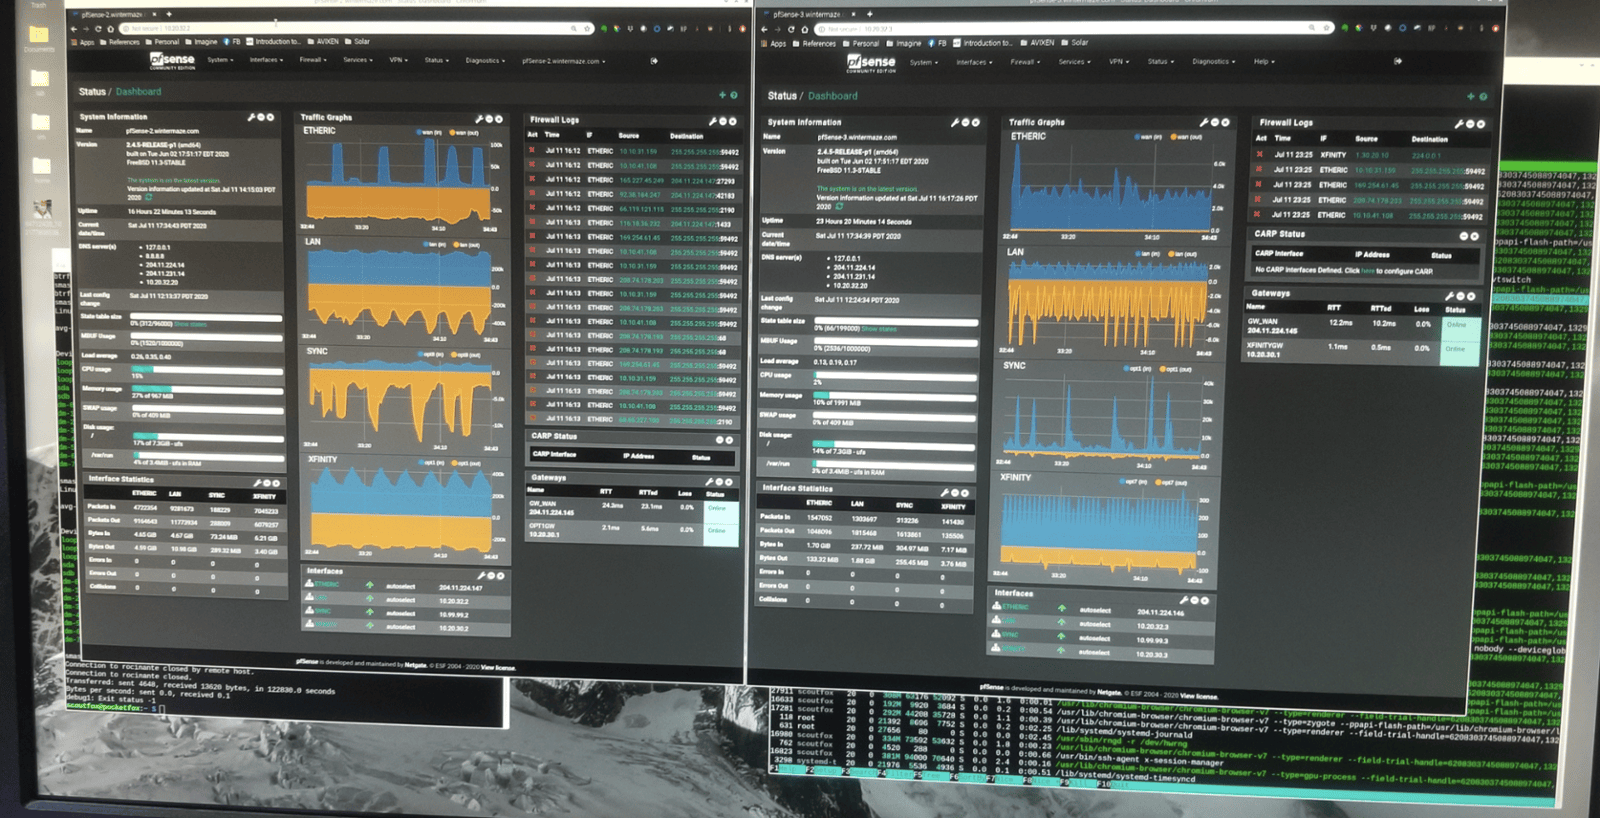
Task: Open the Help menu in pfSense-3 navbar
Action: [1264, 61]
